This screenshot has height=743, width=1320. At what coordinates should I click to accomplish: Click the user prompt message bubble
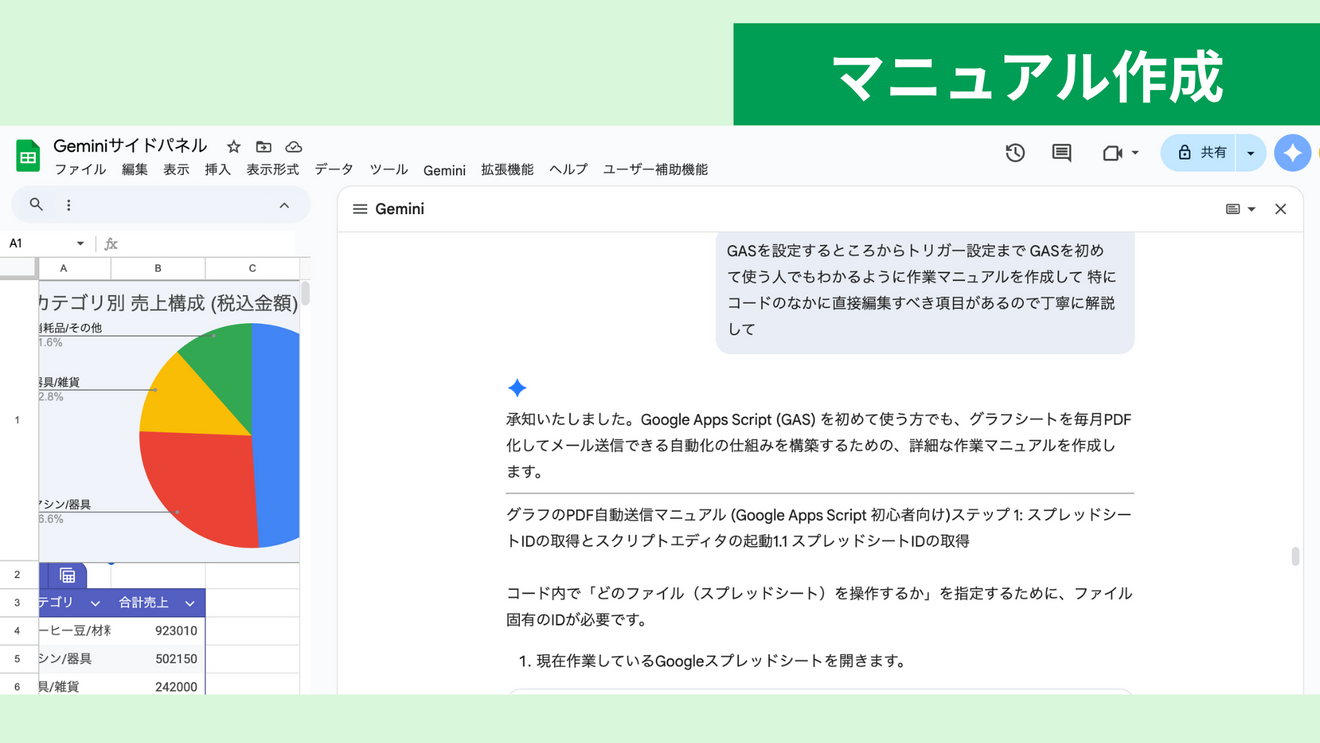point(925,291)
